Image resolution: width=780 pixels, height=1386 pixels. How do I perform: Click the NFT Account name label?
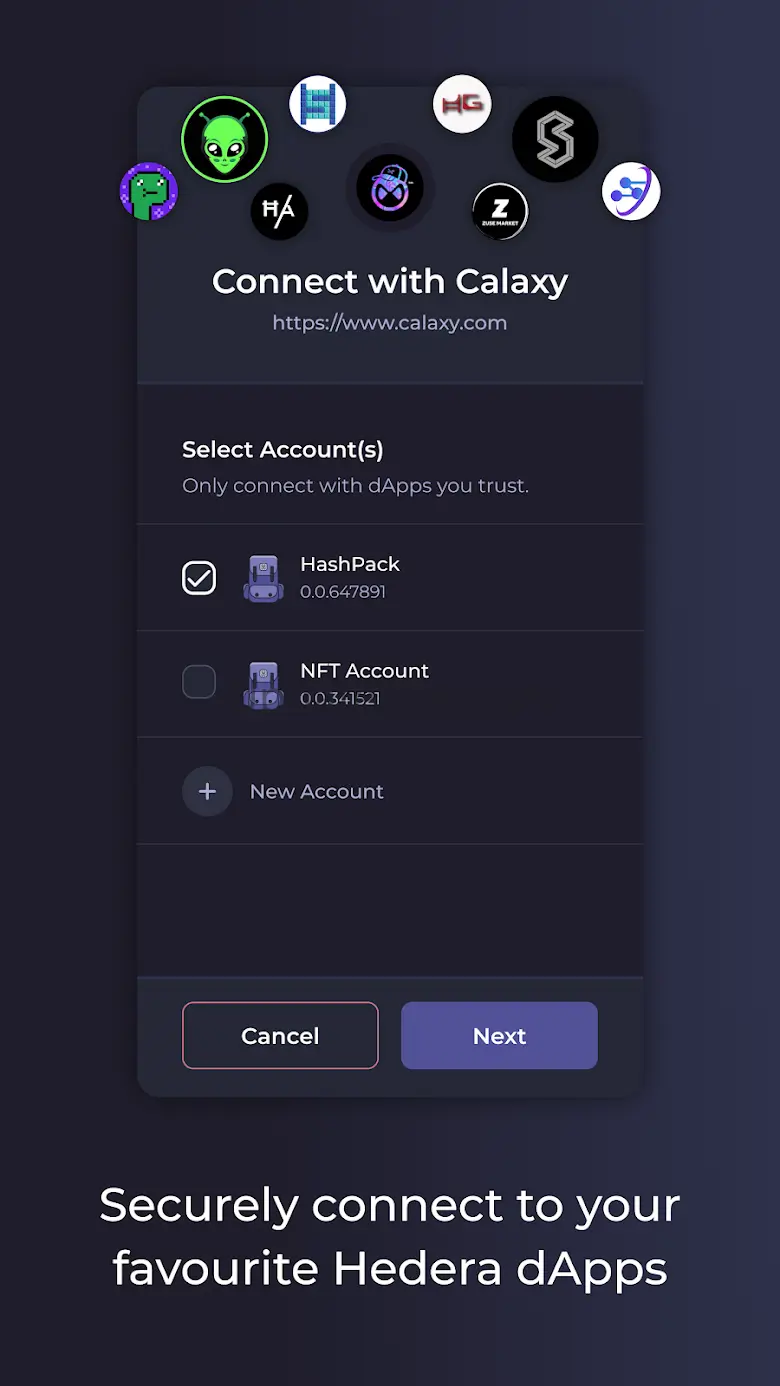(364, 671)
